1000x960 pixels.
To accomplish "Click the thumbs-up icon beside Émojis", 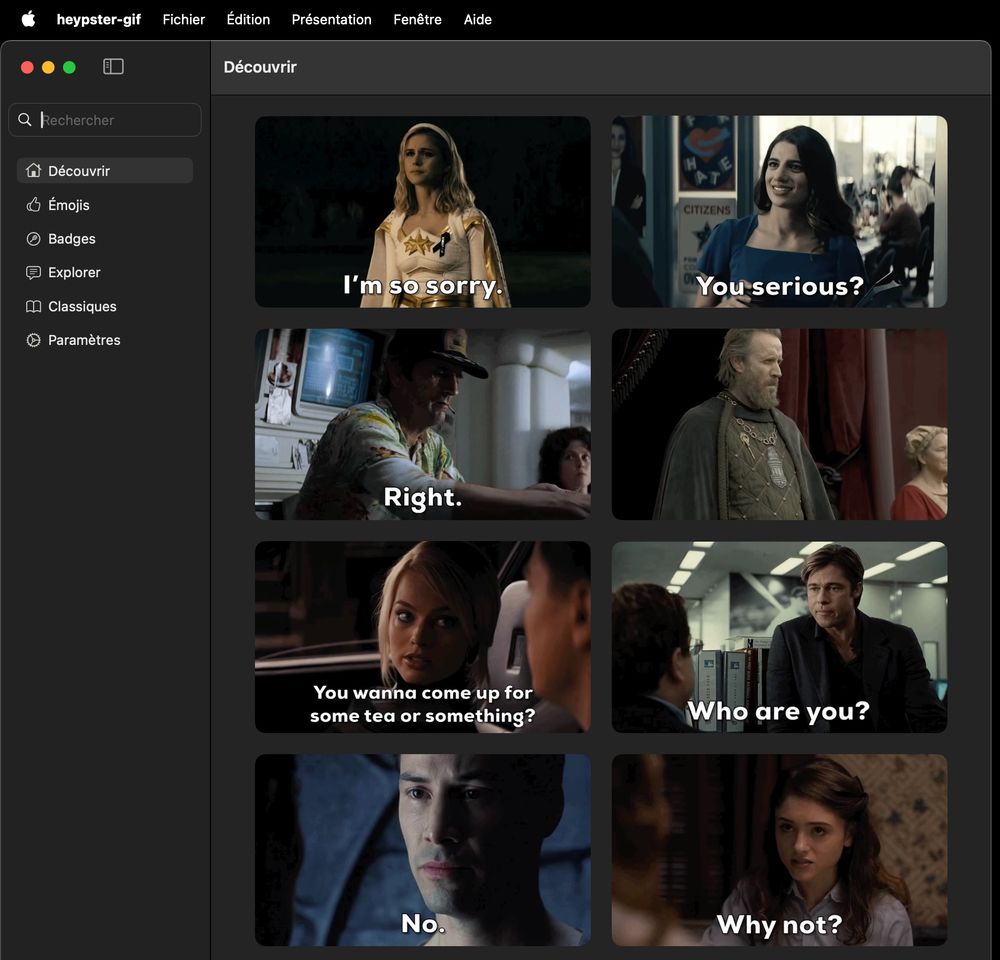I will [33, 205].
